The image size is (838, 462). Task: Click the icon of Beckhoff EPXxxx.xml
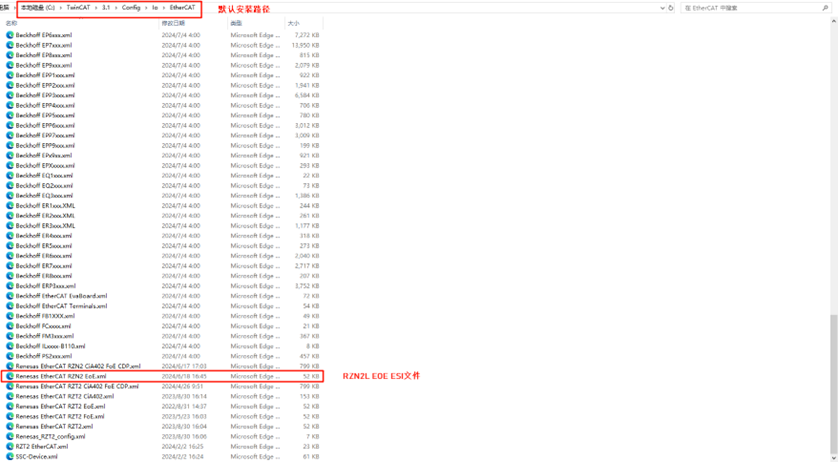coord(10,165)
